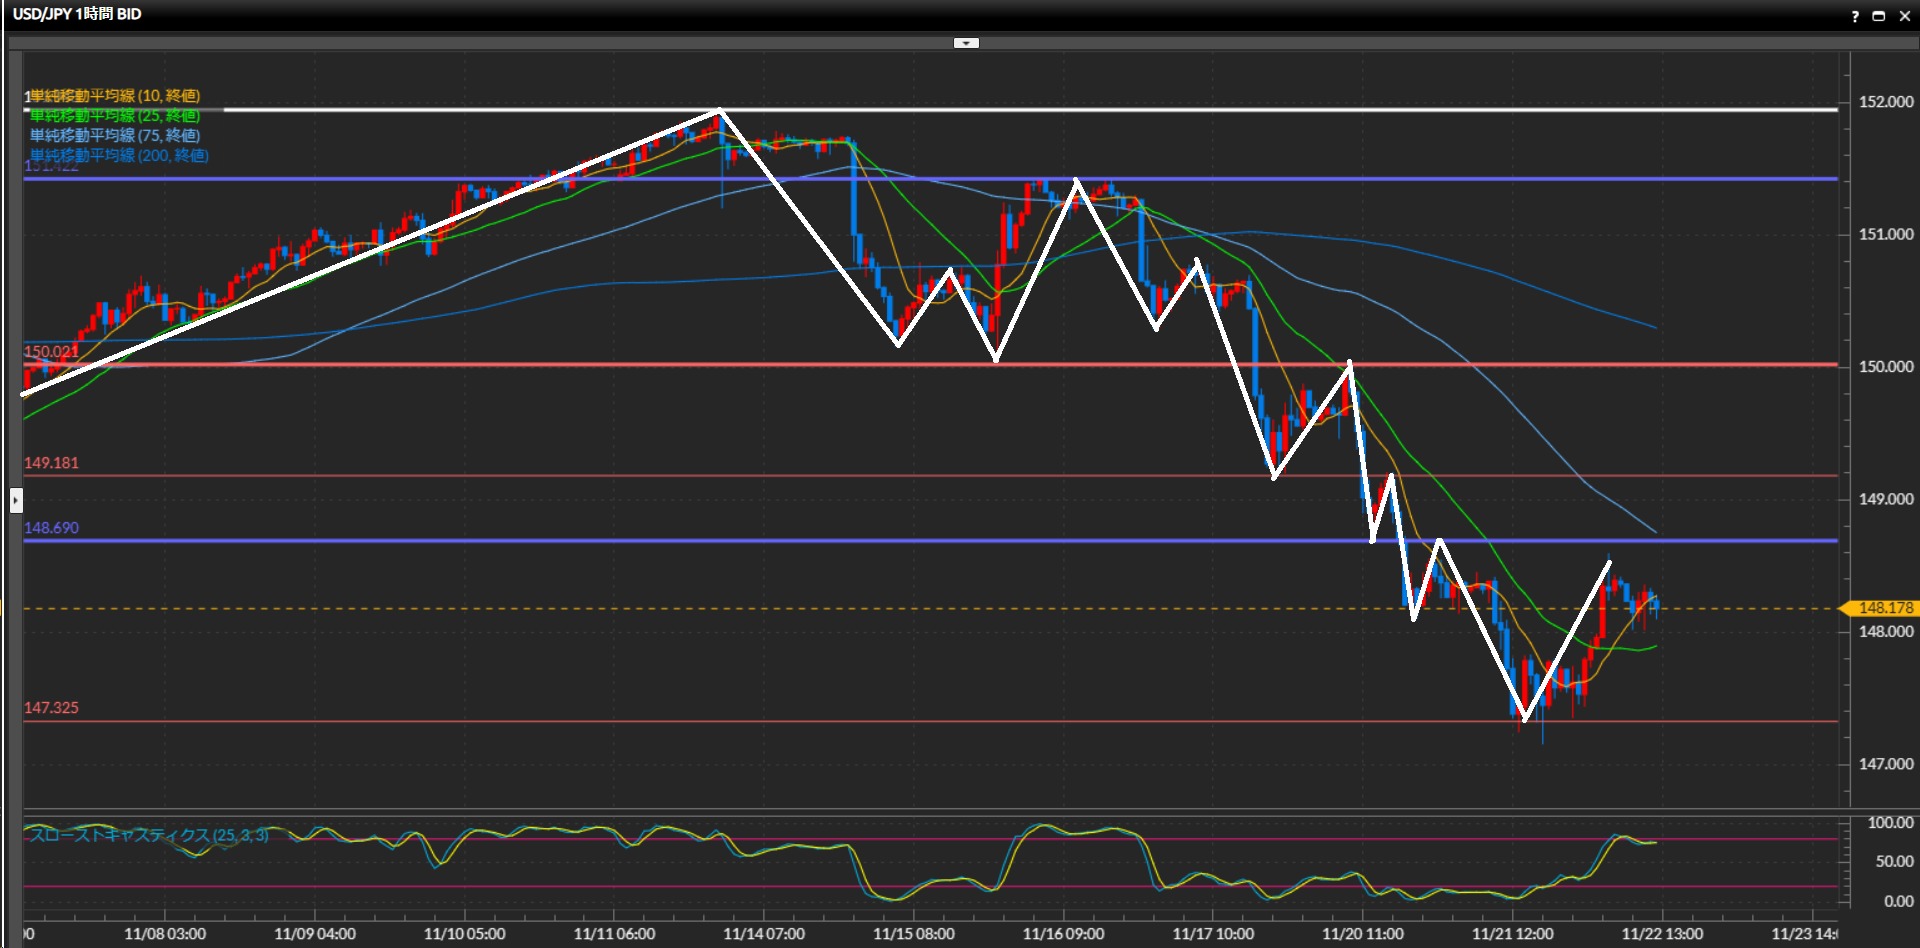Viewport: 1920px width, 948px height.
Task: Expand the left side panel arrow
Action: pos(16,499)
